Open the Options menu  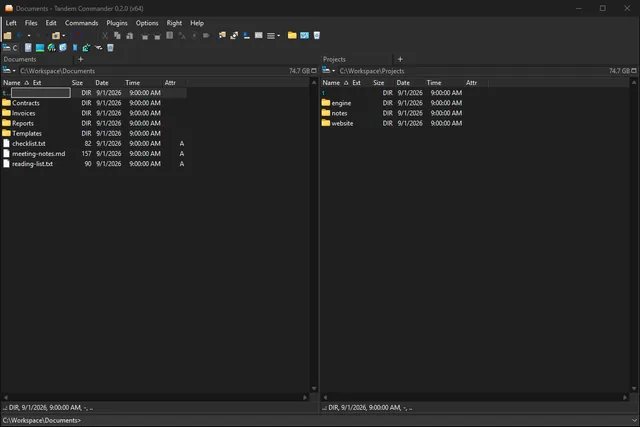pyautogui.click(x=147, y=23)
